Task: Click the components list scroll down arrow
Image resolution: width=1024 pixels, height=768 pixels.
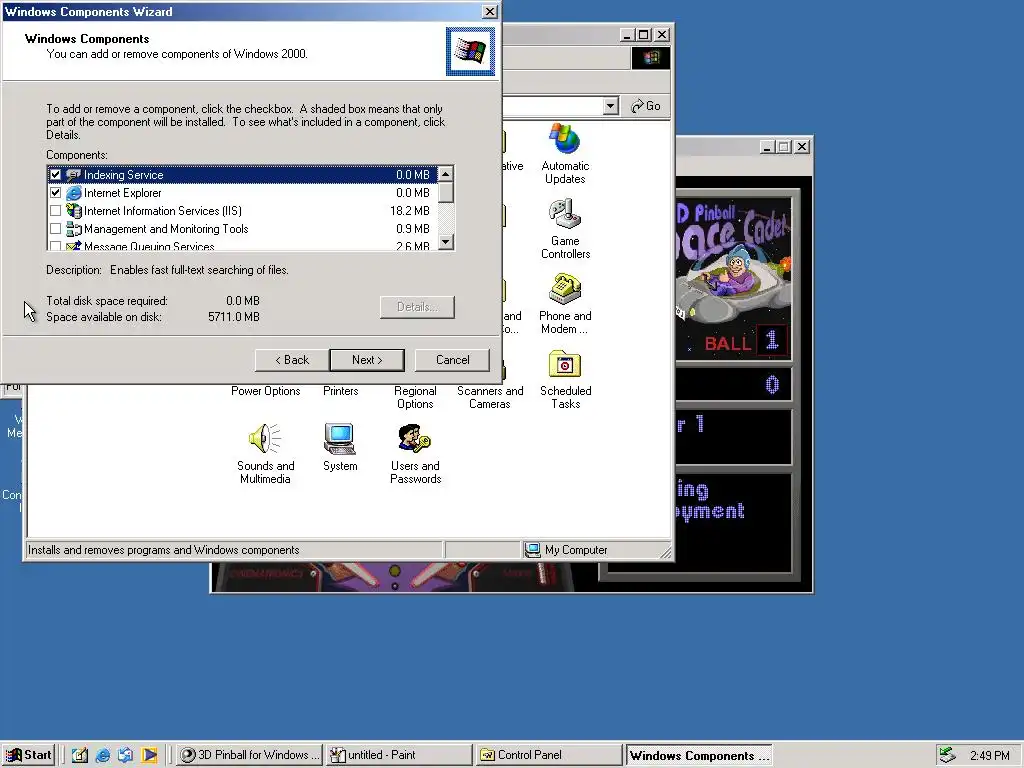Action: pos(446,242)
